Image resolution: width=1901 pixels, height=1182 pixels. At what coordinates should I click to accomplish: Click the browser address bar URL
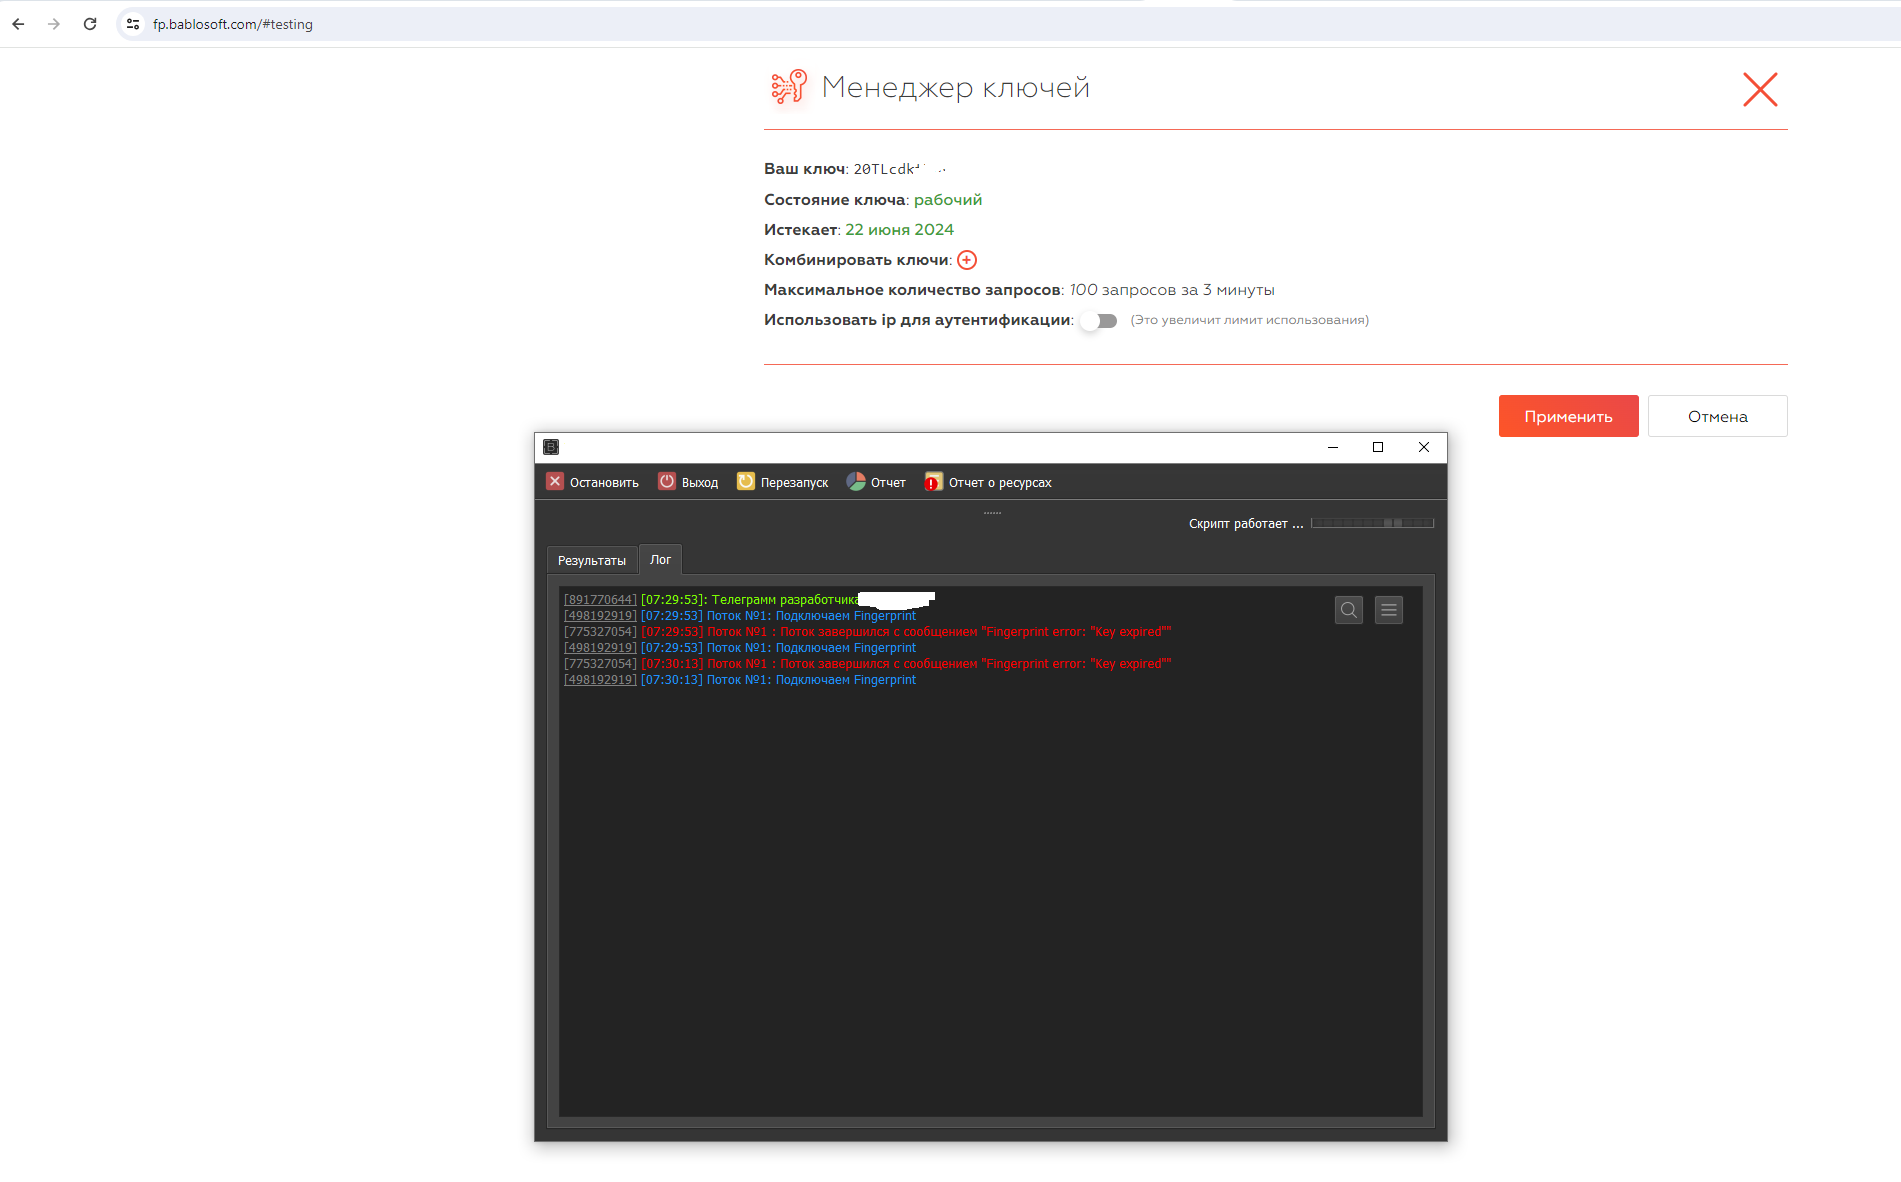pos(233,24)
